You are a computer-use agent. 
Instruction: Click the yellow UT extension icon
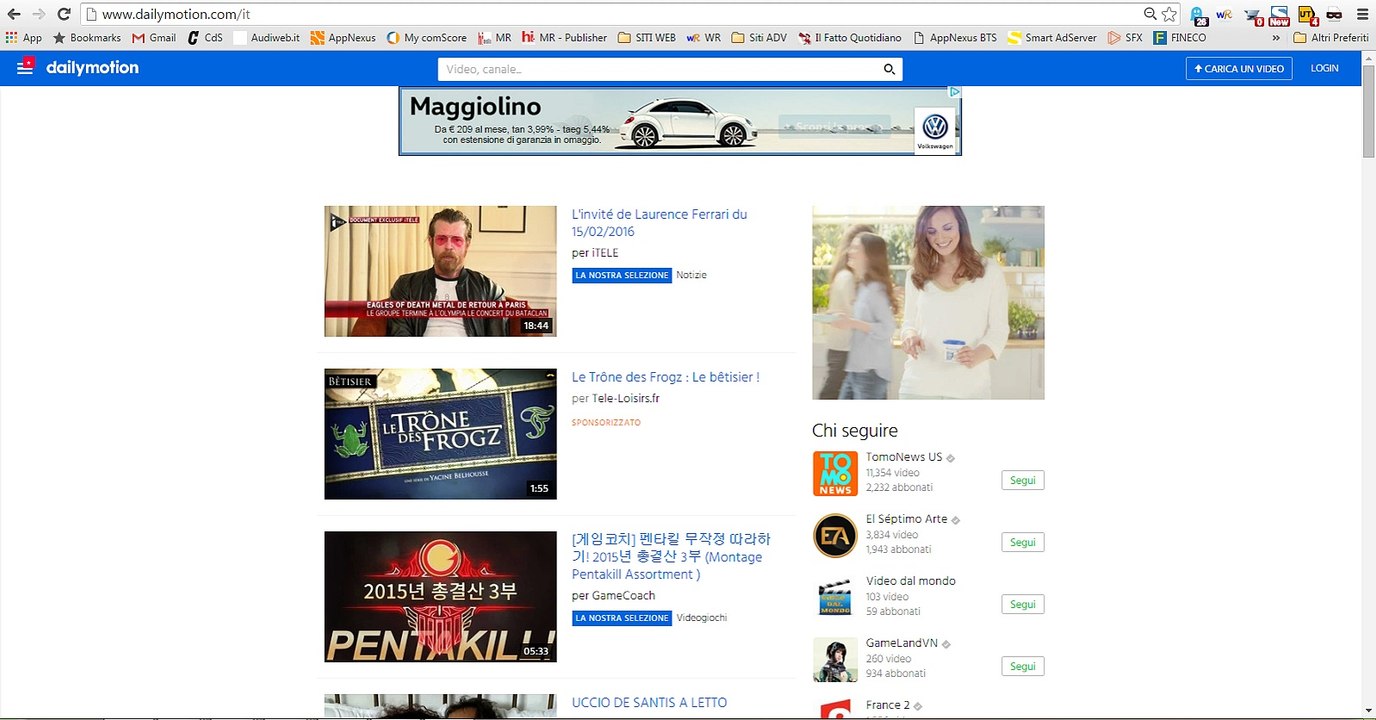tap(1307, 15)
